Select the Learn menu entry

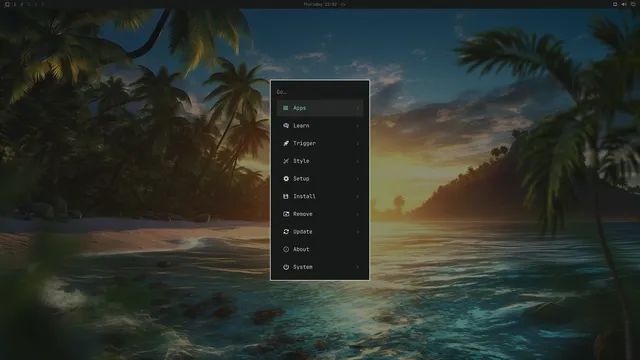(320, 126)
